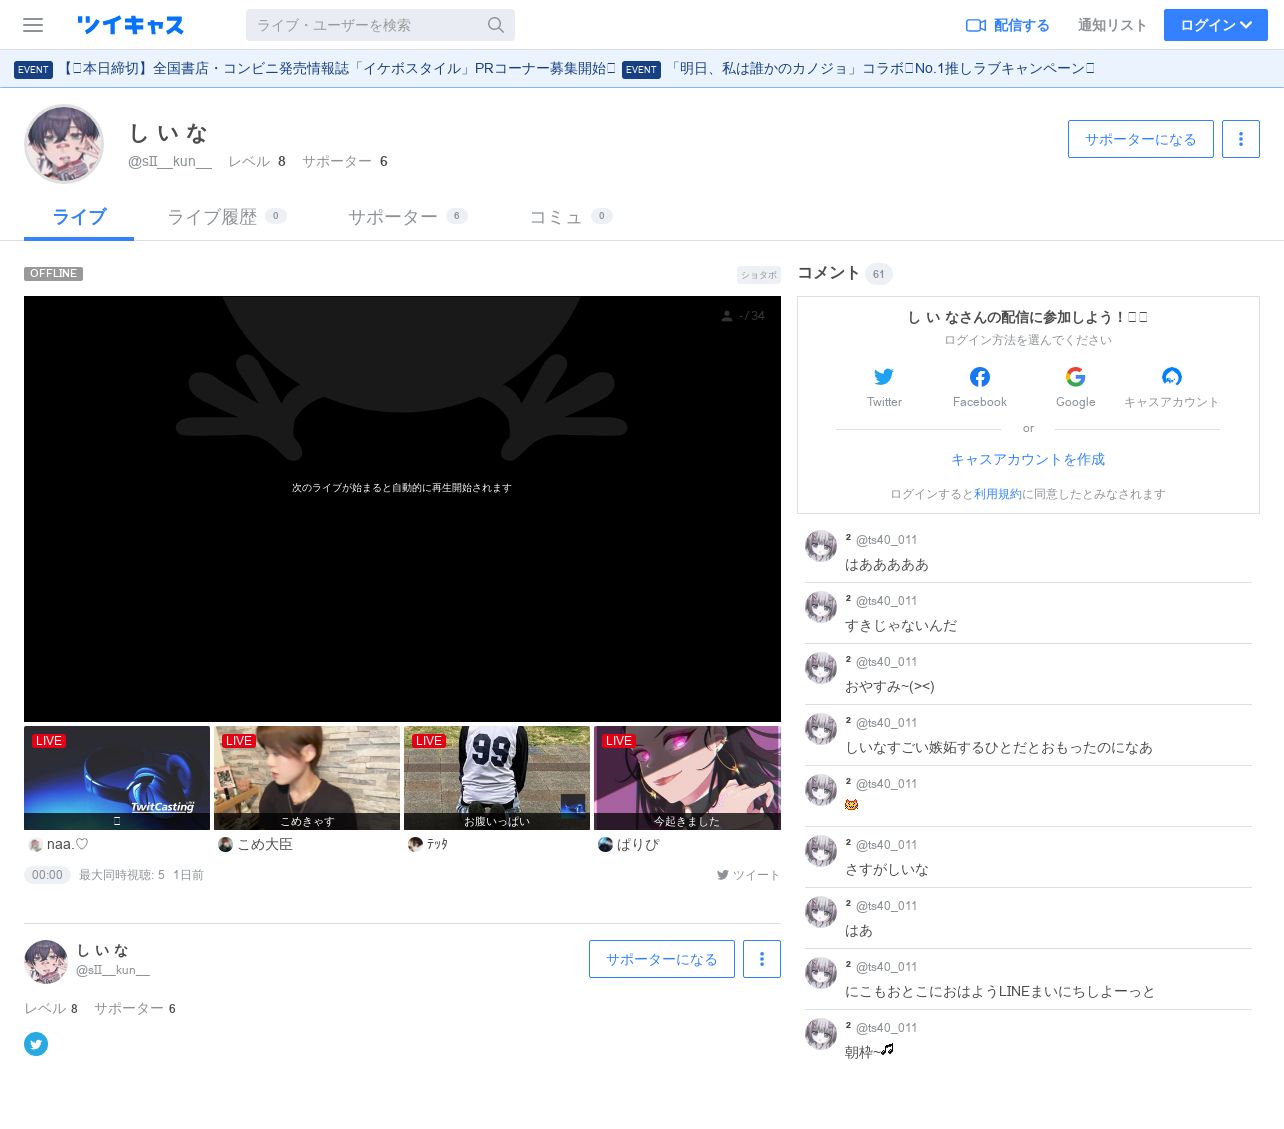
Task: Open the お腹いっぱい live thumbnail
Action: point(497,778)
